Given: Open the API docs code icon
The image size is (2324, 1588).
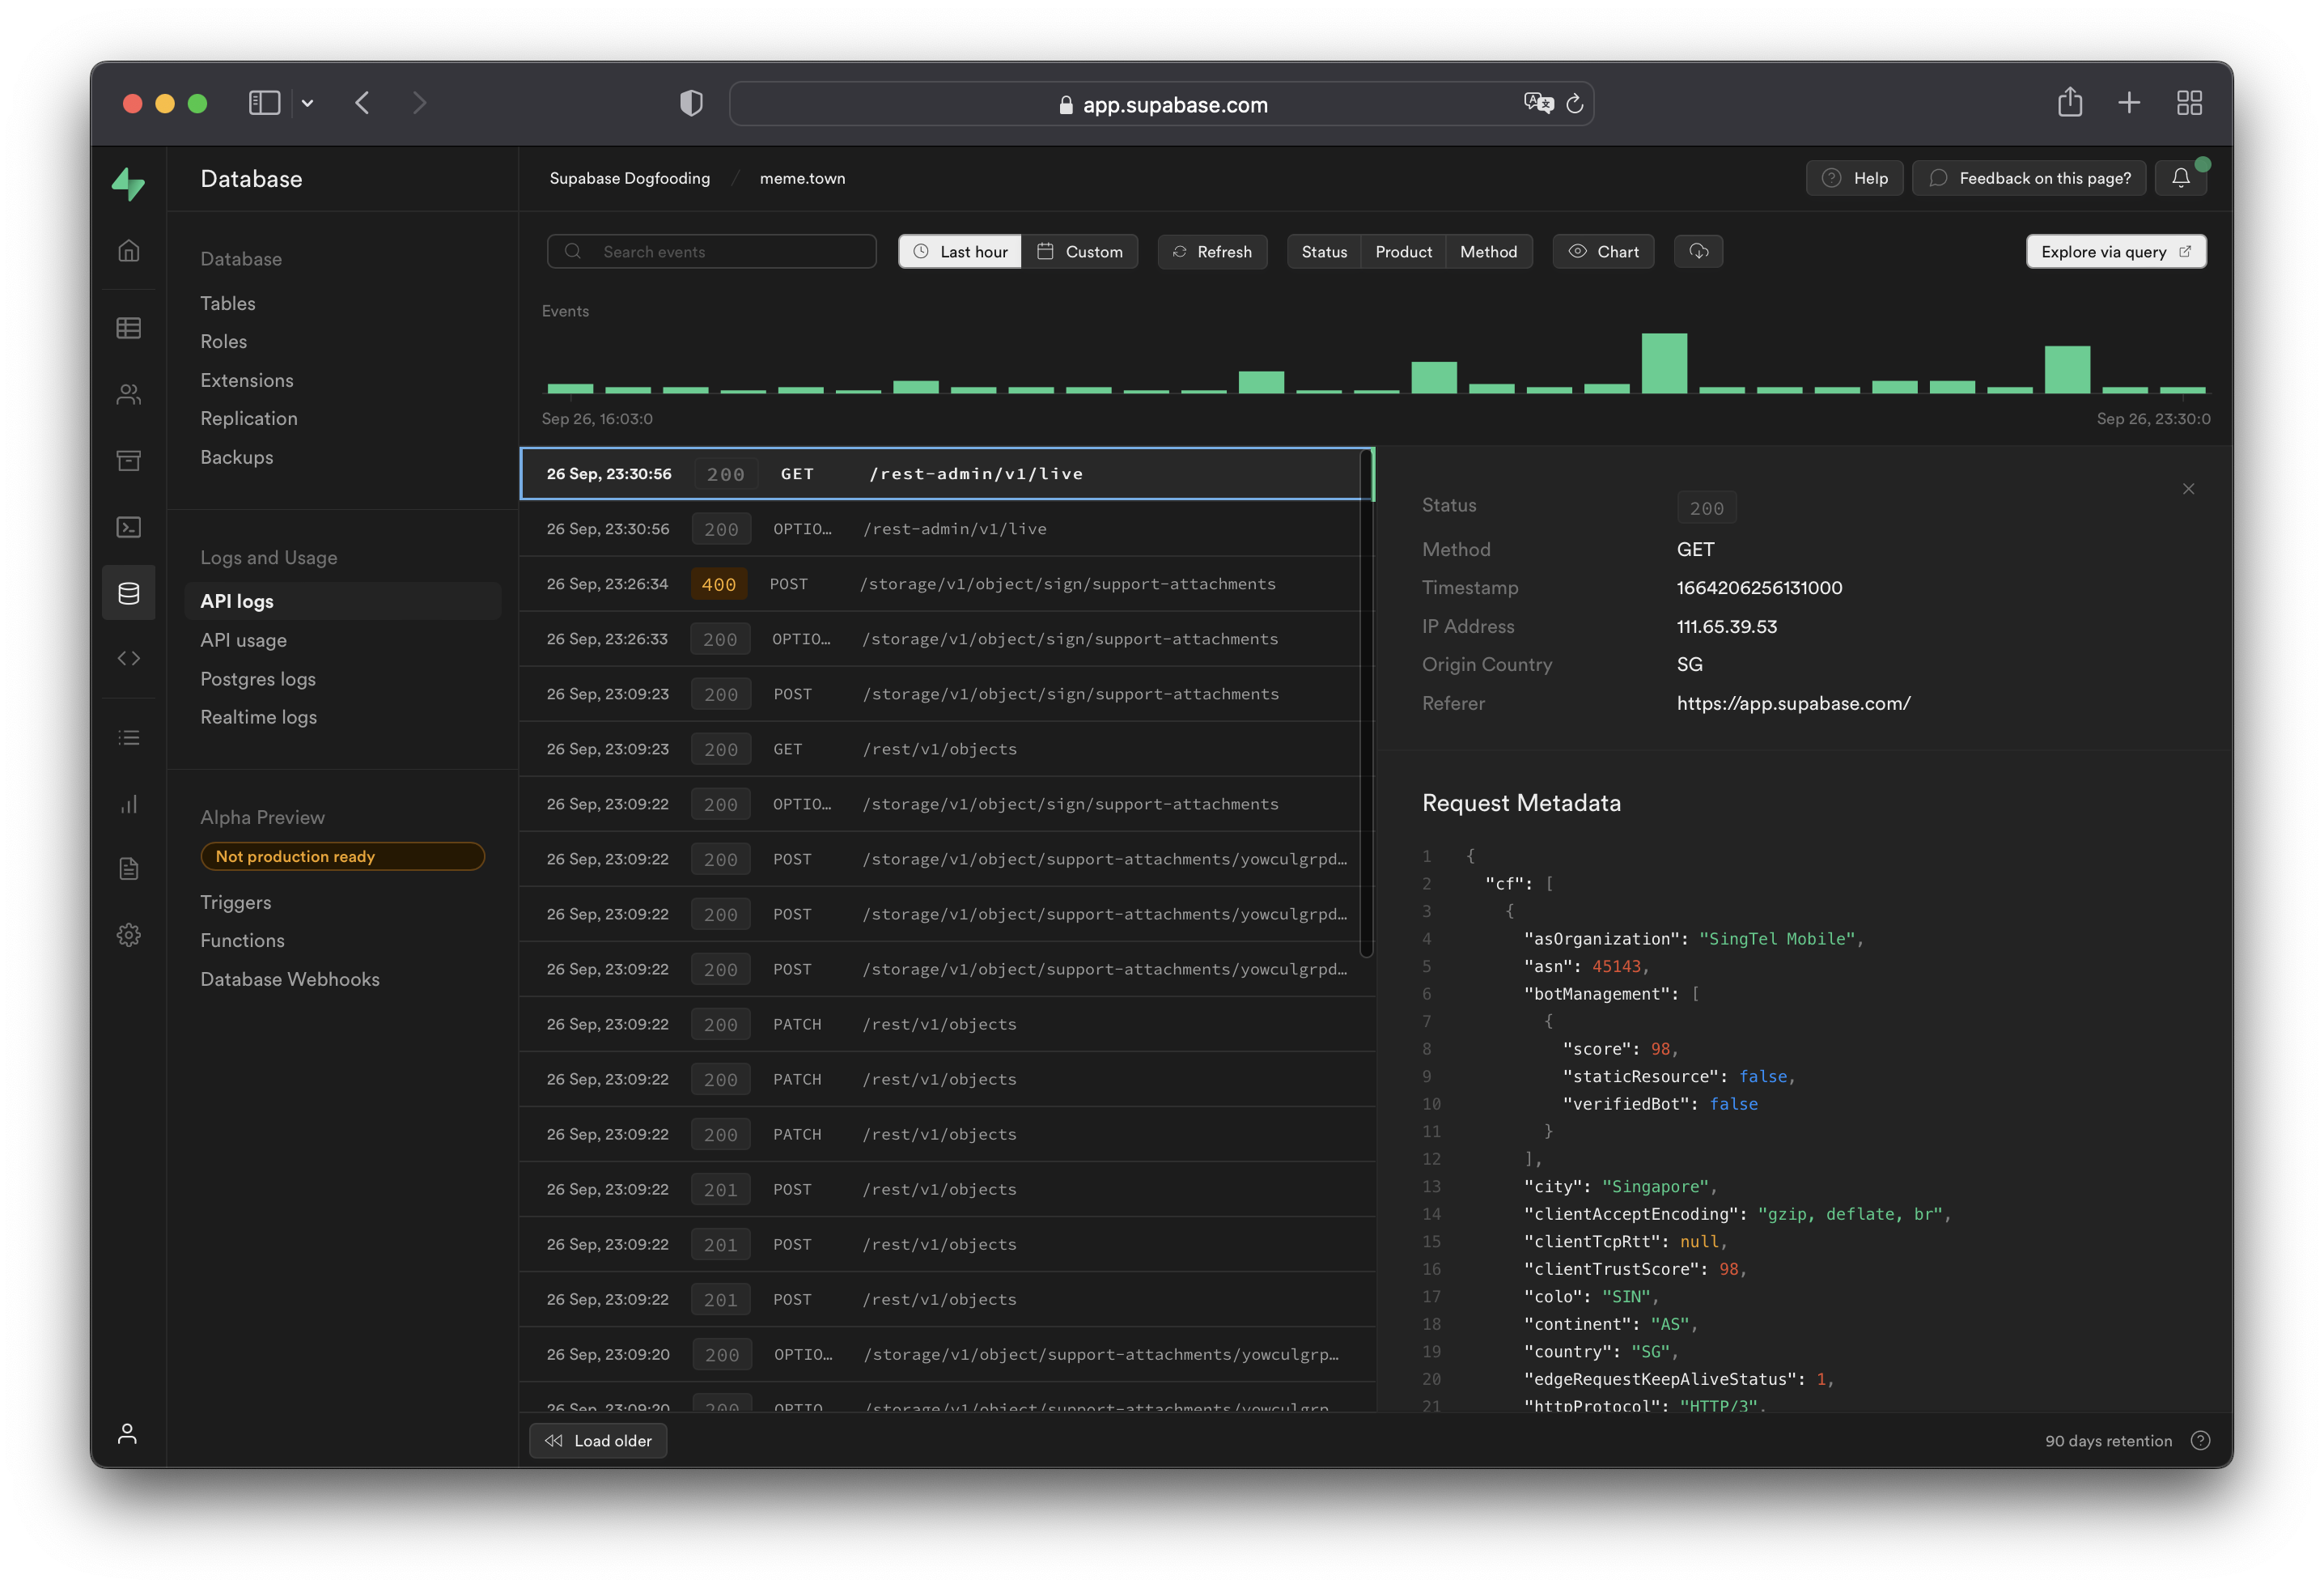Looking at the screenshot, I should tap(129, 658).
